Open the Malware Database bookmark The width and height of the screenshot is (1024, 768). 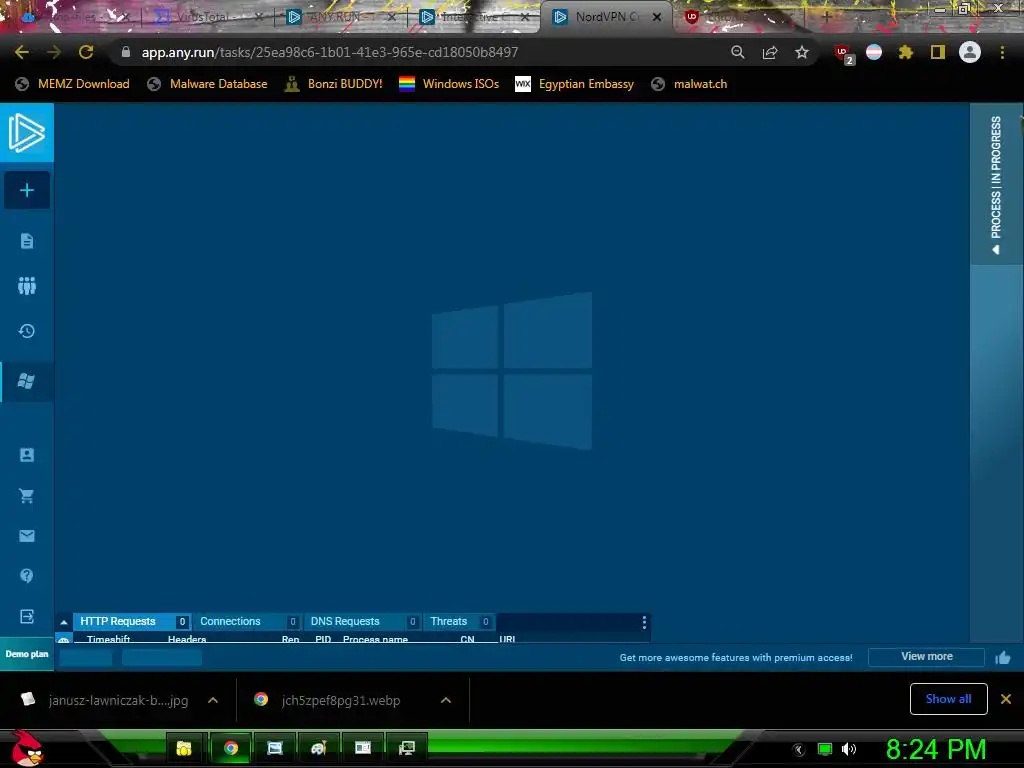[x=208, y=84]
